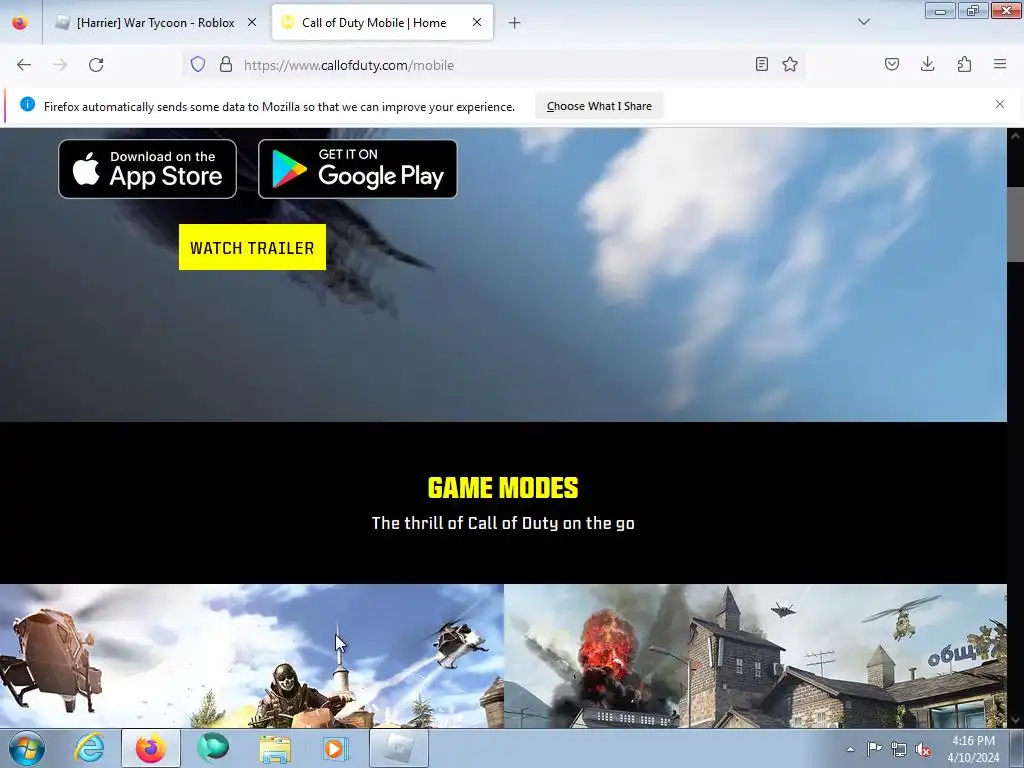Screen dimensions: 1024x768
Task: Click the page vertical scrollbar thumb
Action: click(1016, 223)
